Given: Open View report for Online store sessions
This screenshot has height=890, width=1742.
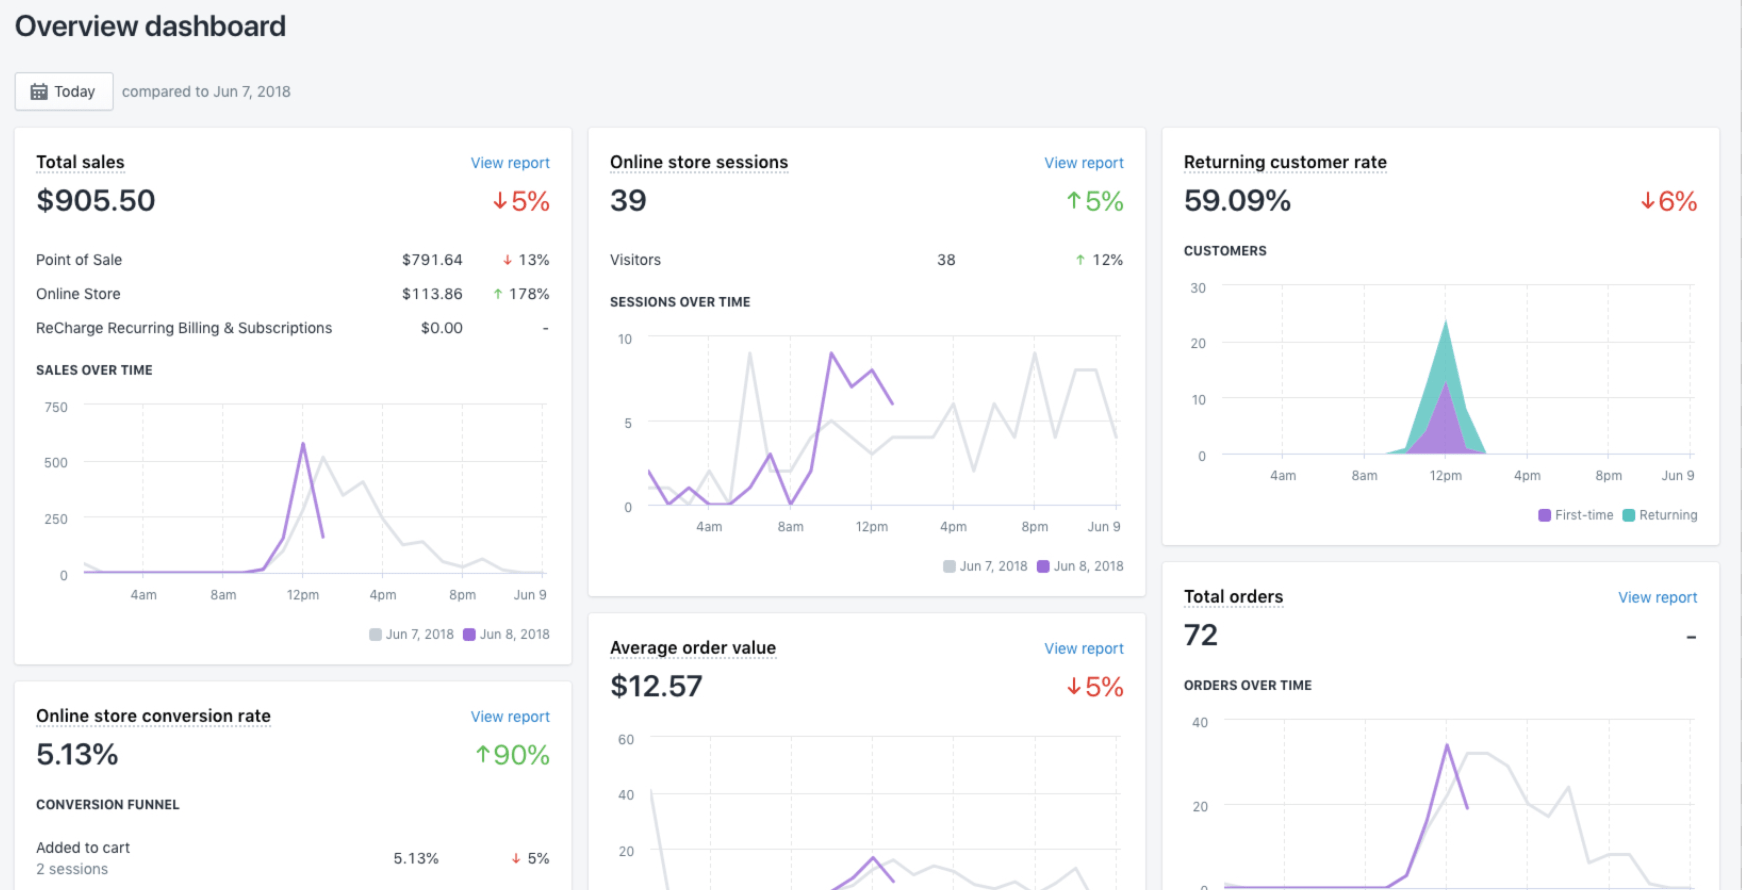Looking at the screenshot, I should tap(1083, 163).
